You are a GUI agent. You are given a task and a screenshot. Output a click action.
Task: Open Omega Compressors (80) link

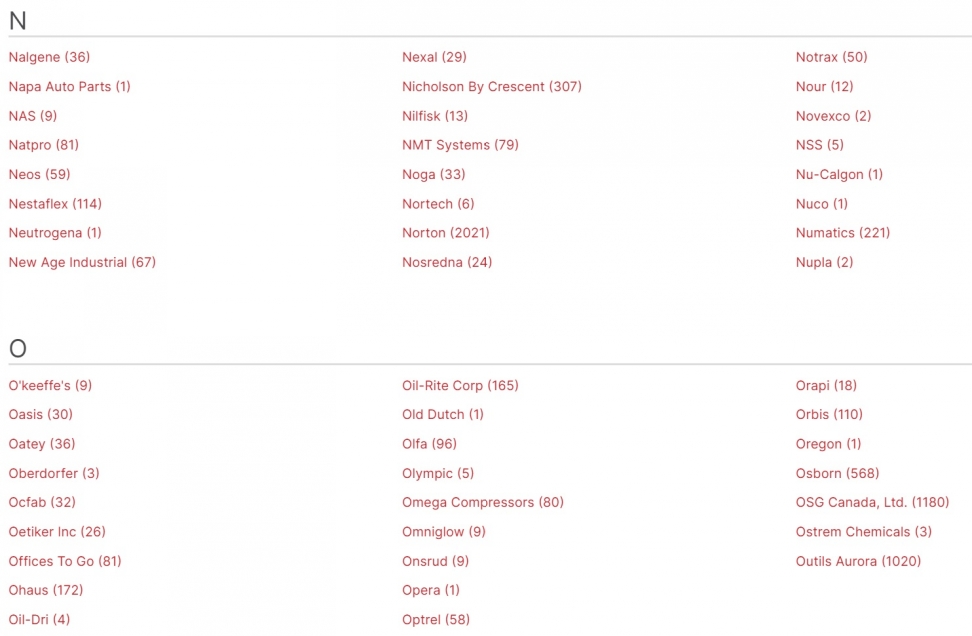click(x=482, y=502)
